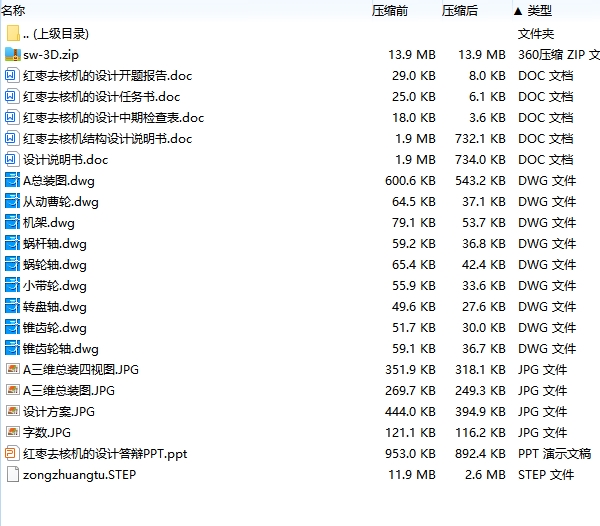Image resolution: width=600 pixels, height=526 pixels.
Task: Click the 953.0 KB size of the PPT file
Action: (410, 454)
